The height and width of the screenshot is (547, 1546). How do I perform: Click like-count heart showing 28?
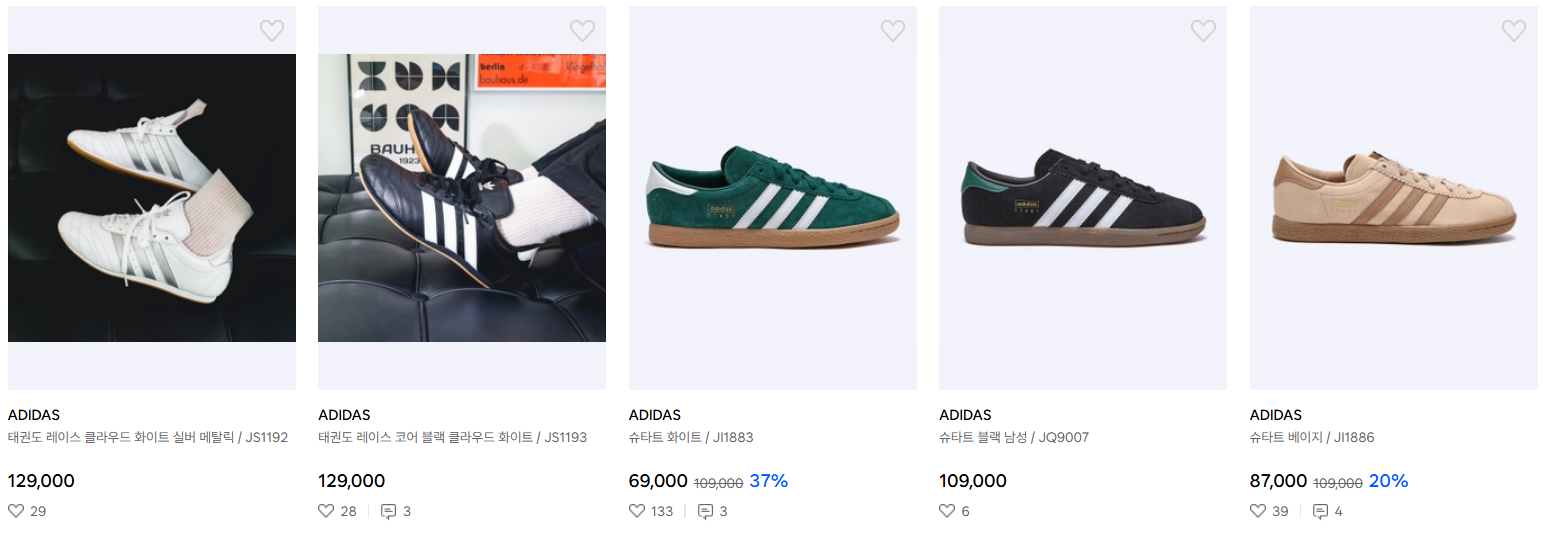[326, 511]
